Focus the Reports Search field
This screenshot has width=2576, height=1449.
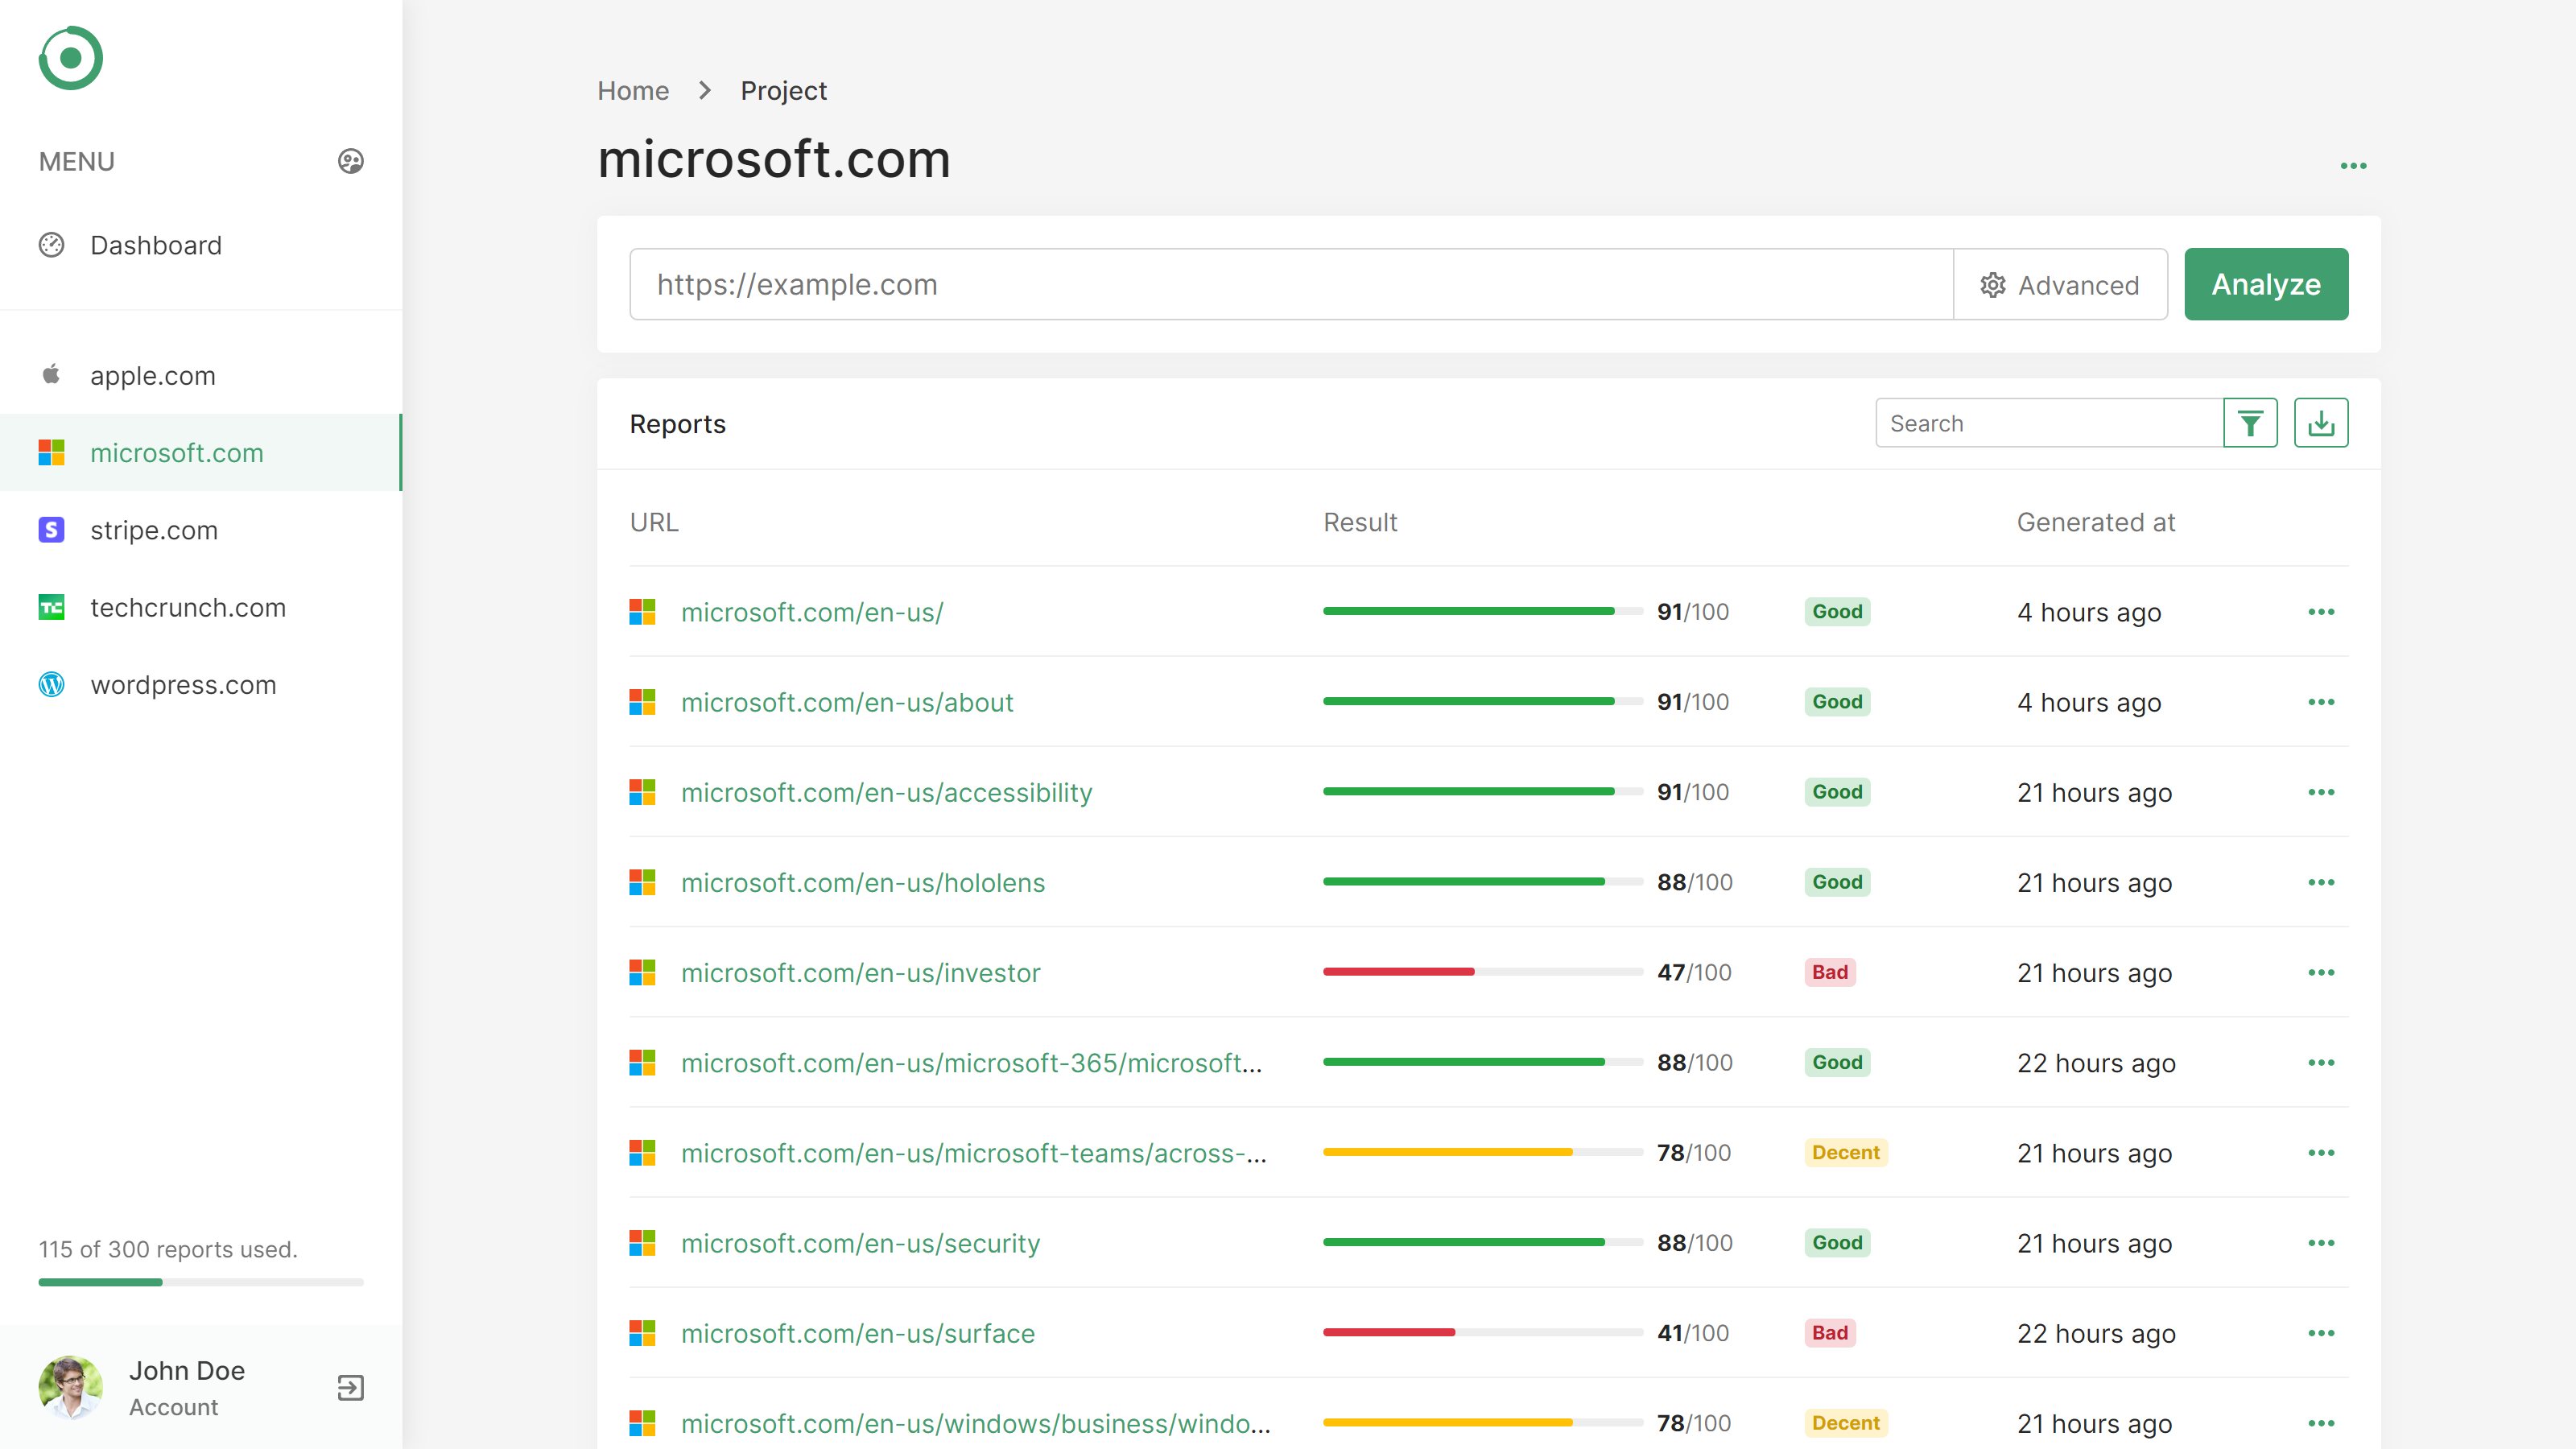point(2049,423)
